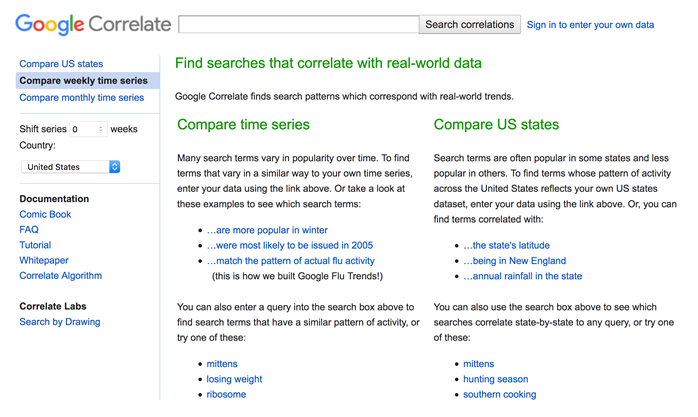Open the 'more popular in winter' example
This screenshot has height=417, width=698.
coord(267,230)
